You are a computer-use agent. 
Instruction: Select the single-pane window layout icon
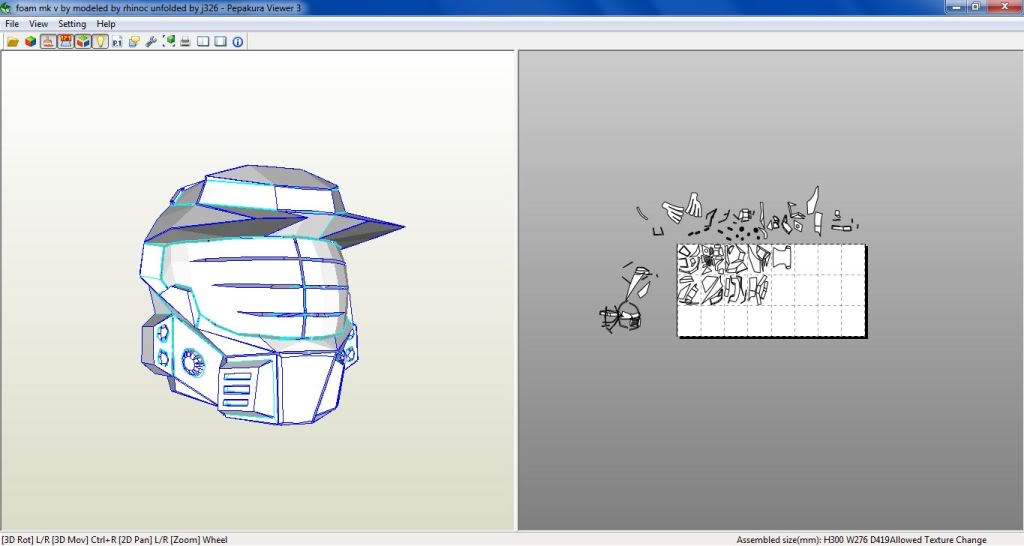(x=221, y=42)
